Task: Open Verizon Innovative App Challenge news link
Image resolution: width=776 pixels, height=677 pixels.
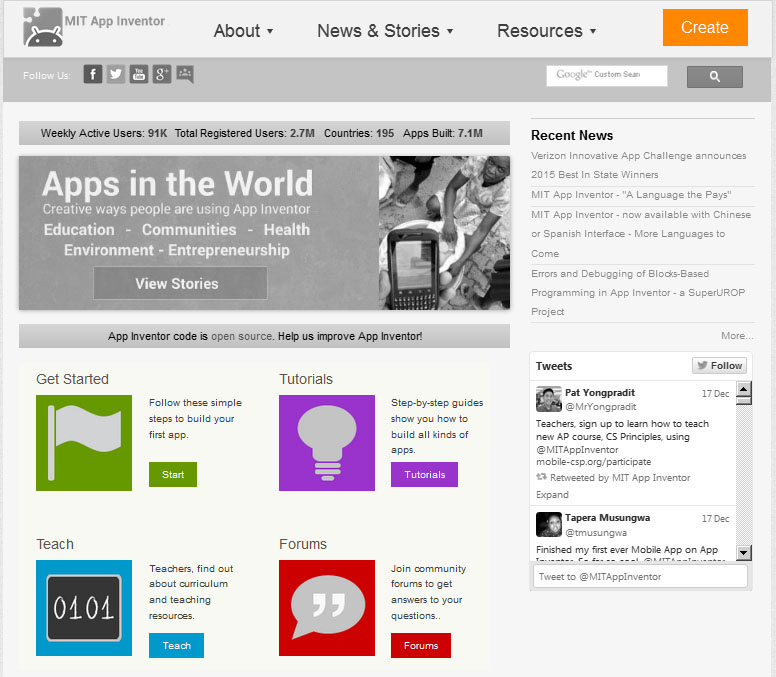Action: coord(638,165)
